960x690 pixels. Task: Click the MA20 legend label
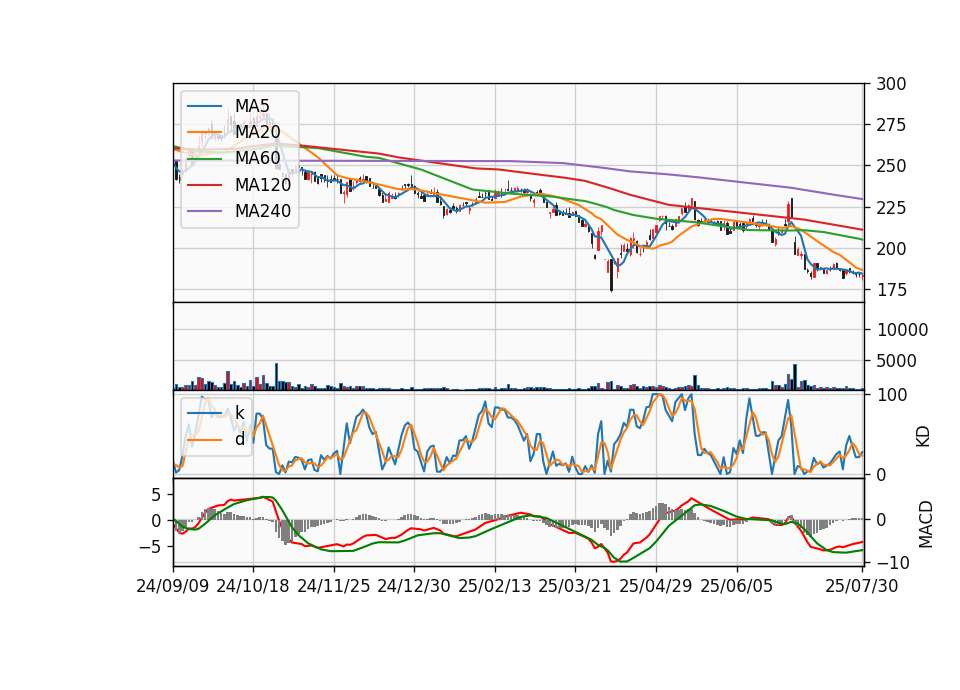(258, 132)
